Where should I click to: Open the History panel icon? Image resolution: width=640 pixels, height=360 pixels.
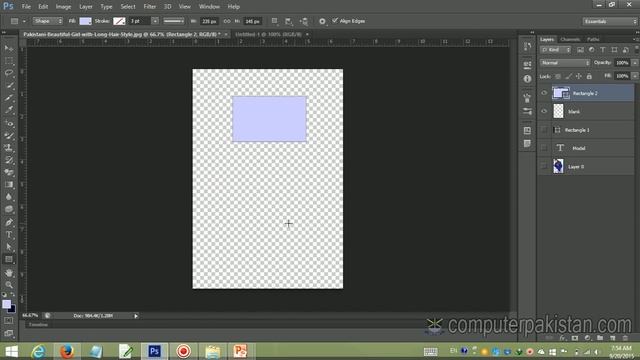[527, 47]
